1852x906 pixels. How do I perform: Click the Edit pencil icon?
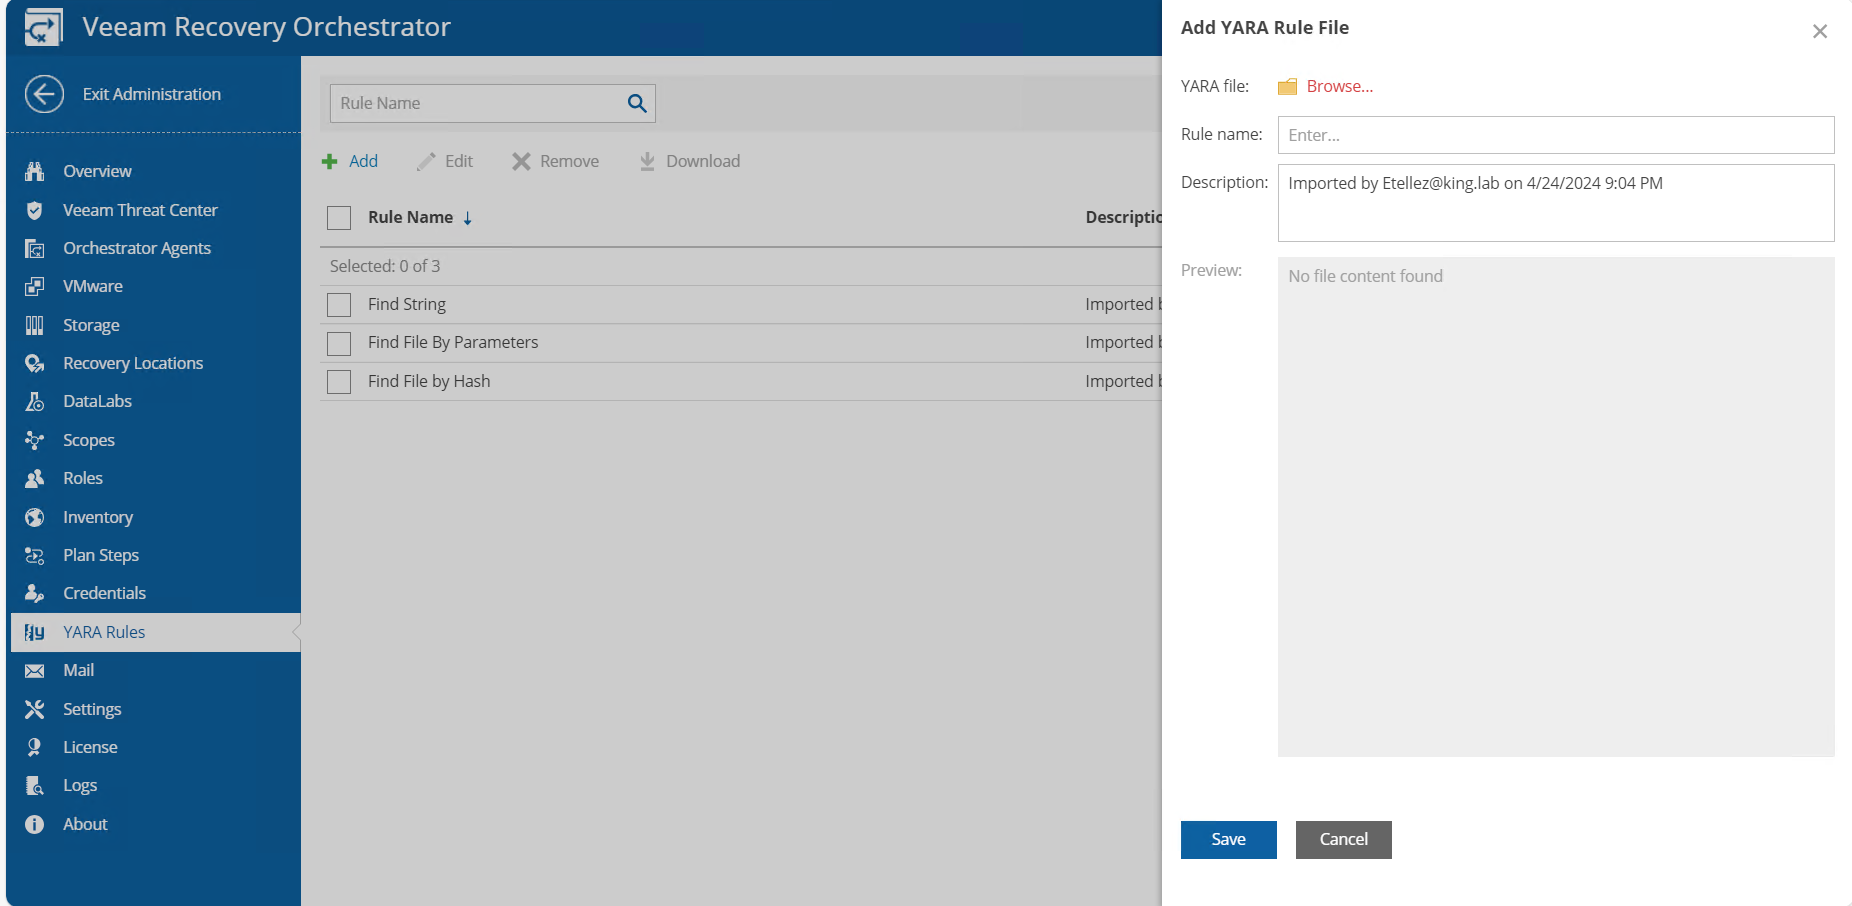point(426,161)
